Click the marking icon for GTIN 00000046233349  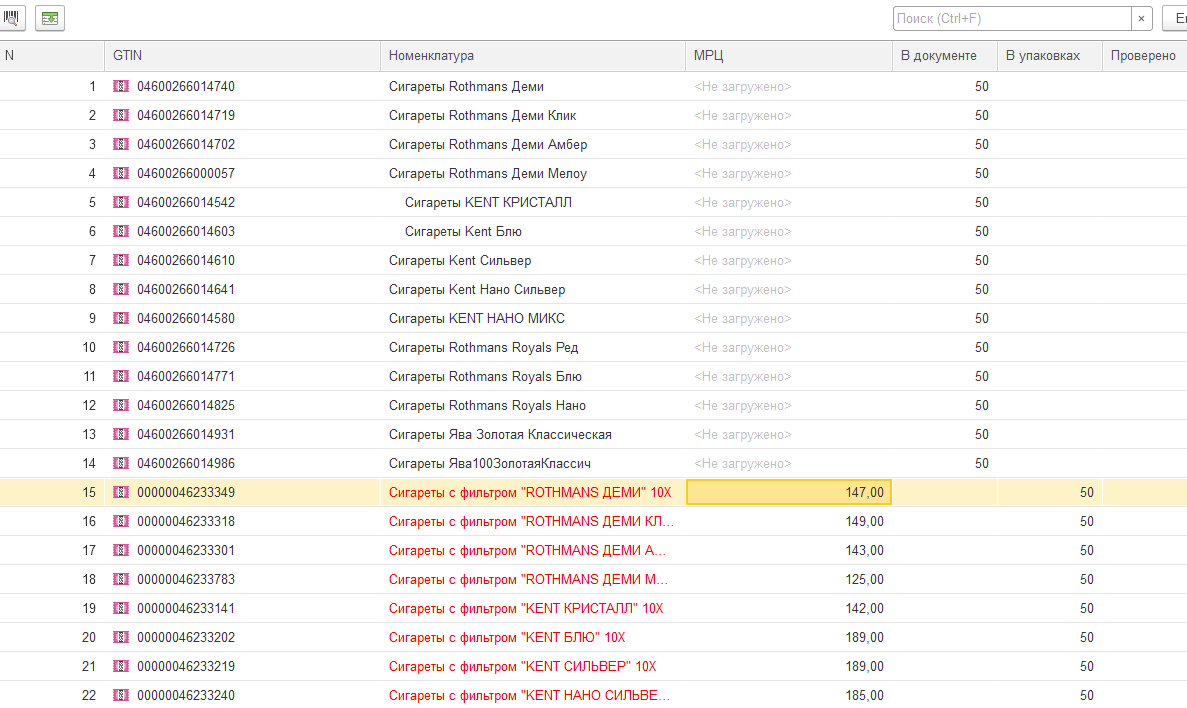[x=121, y=493]
